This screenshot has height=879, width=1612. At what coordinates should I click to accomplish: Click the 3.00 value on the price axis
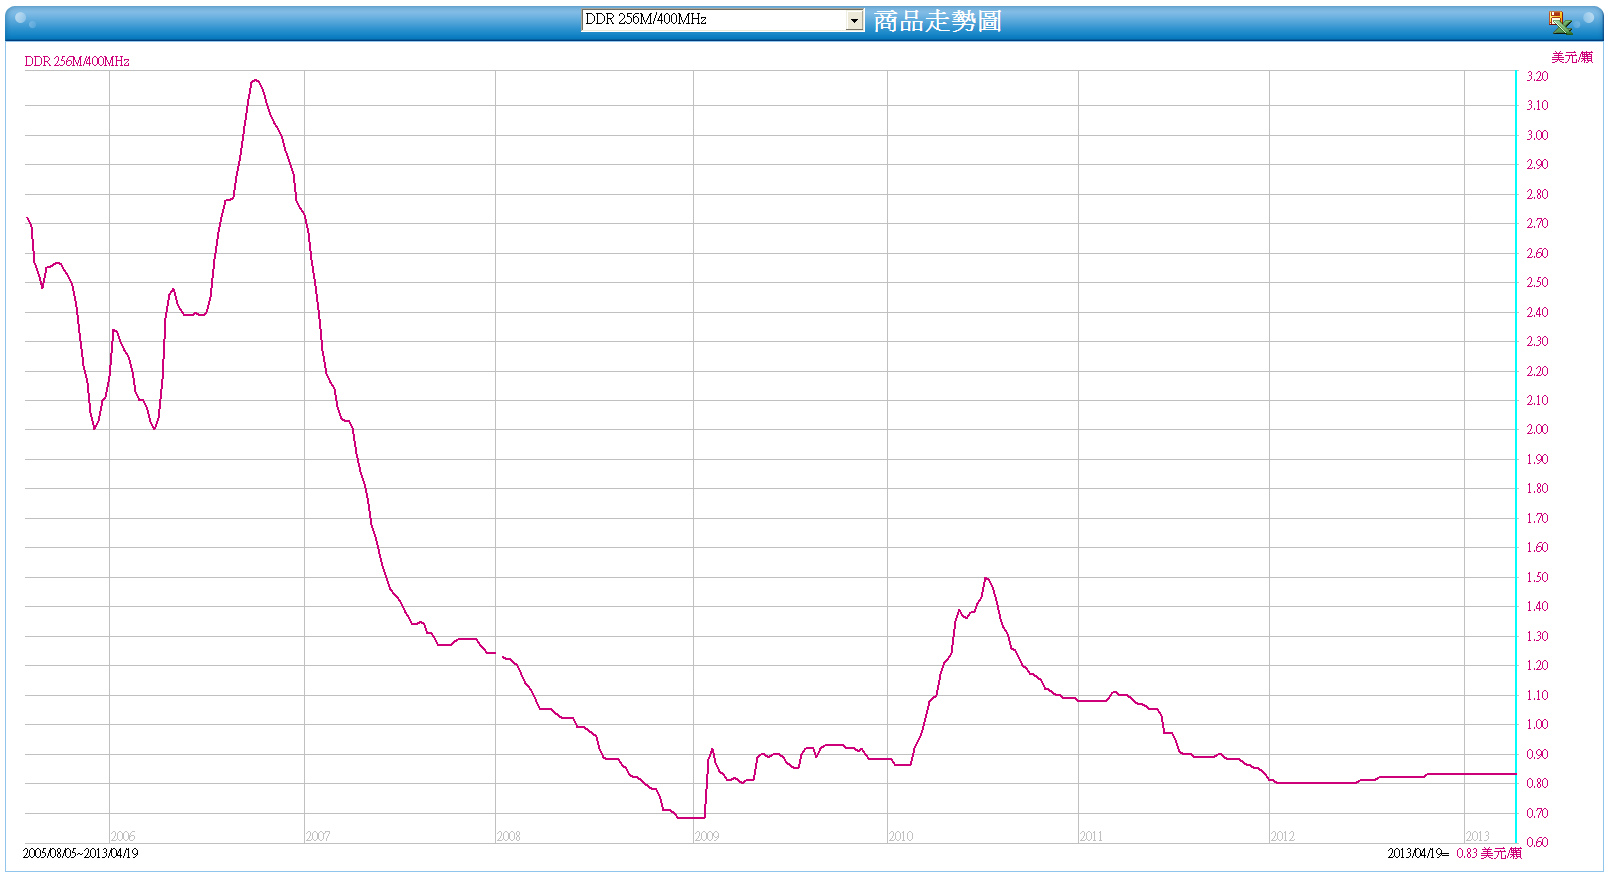click(x=1537, y=135)
